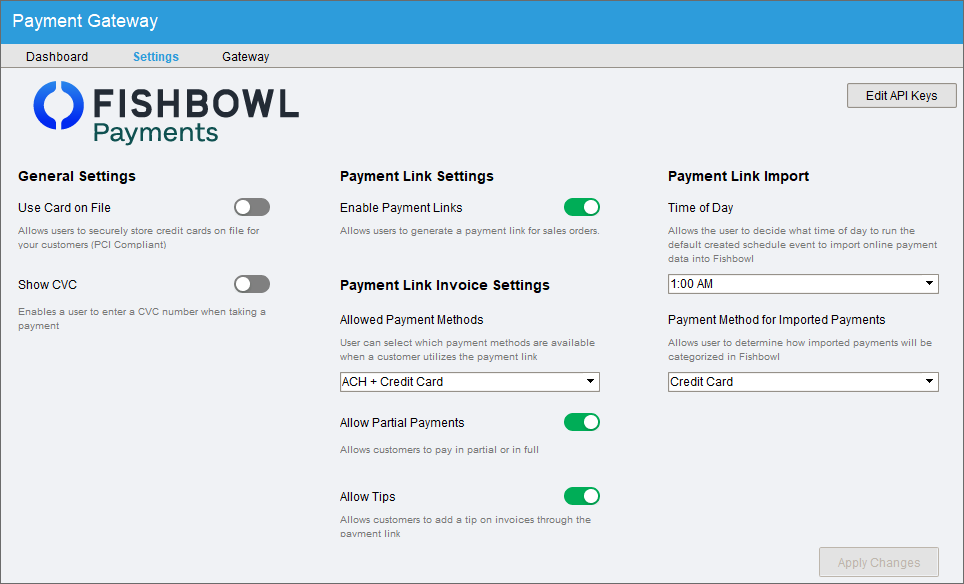Toggle Use Card on File on
The image size is (964, 584).
pos(251,207)
